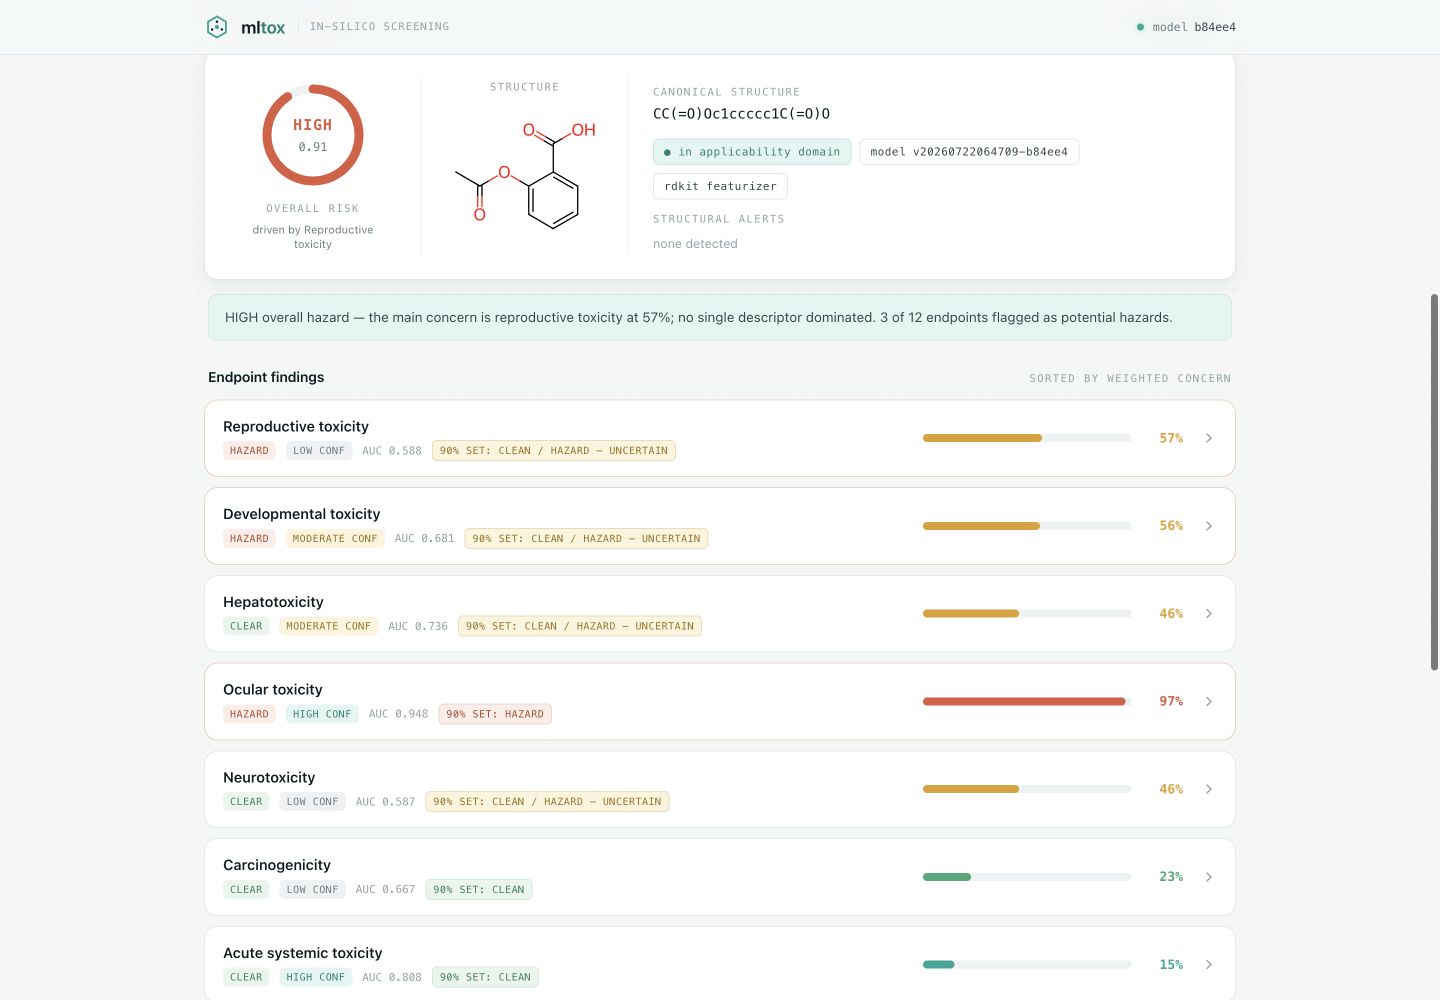Click 'AUC 0.808' in Acute systemic toxicity row
Viewport: 1440px width, 1000px height.
click(392, 977)
